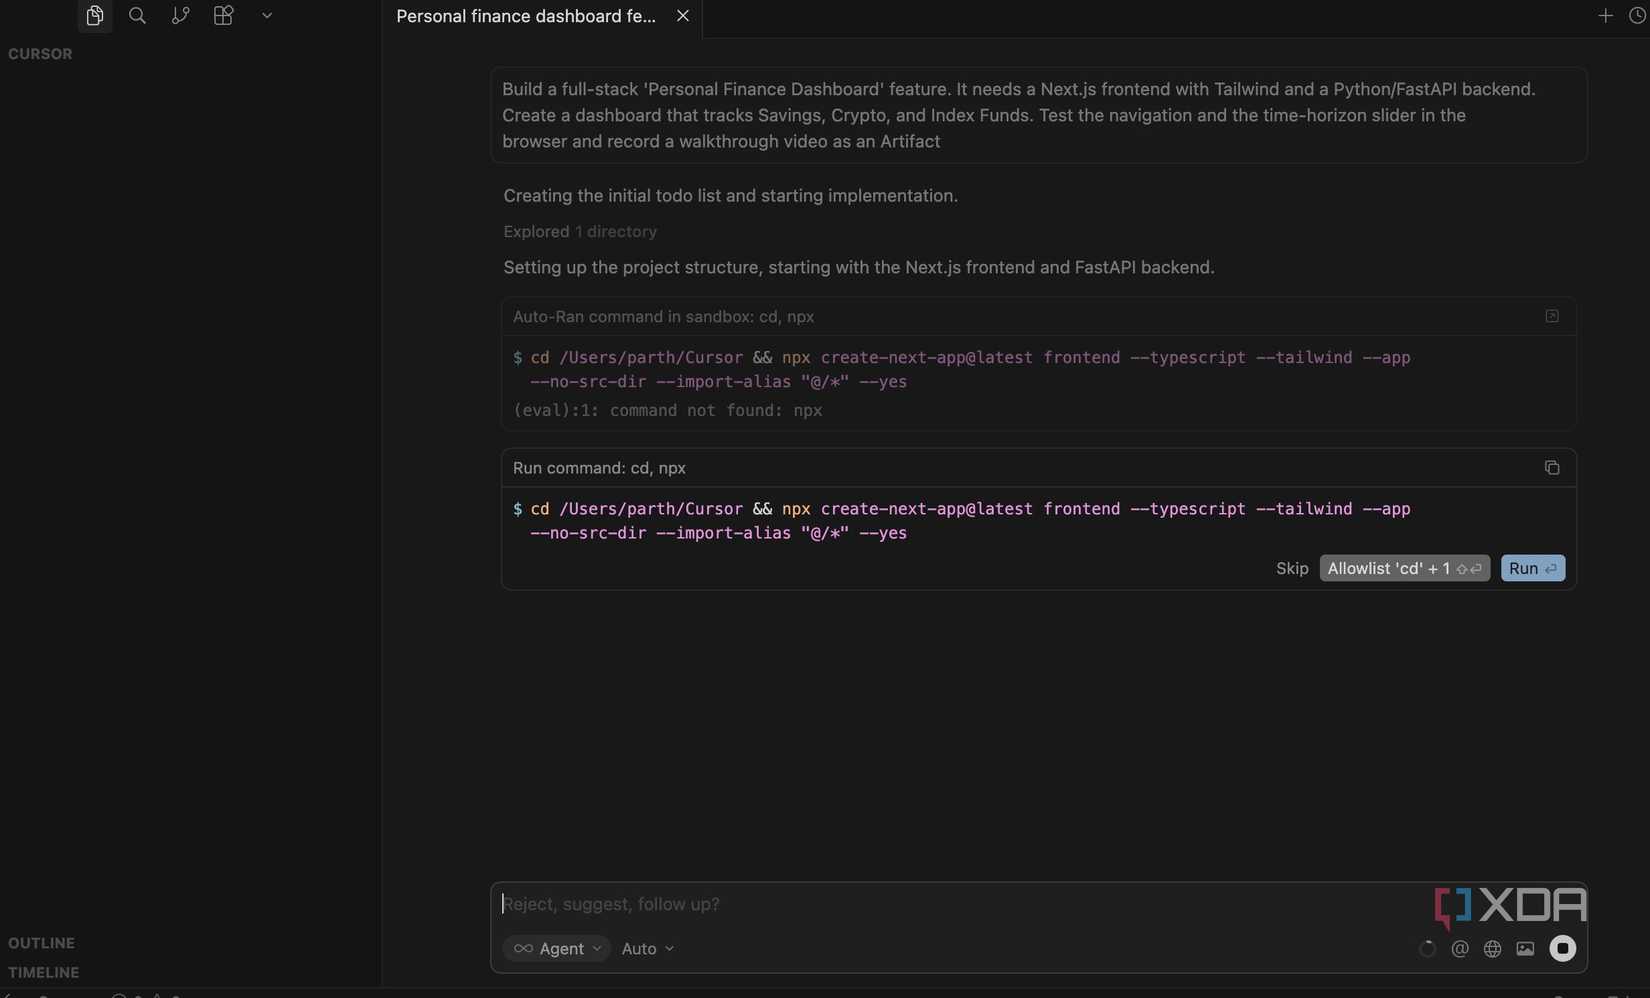Expand the OUTLINE section
This screenshot has height=998, width=1650.
pos(42,943)
